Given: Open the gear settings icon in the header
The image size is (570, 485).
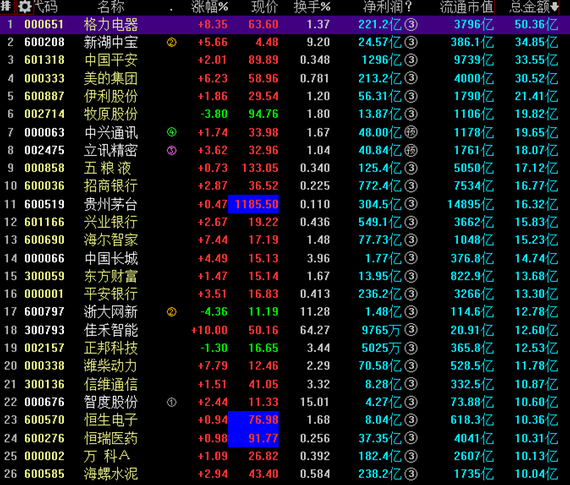Looking at the screenshot, I should tap(25, 7).
